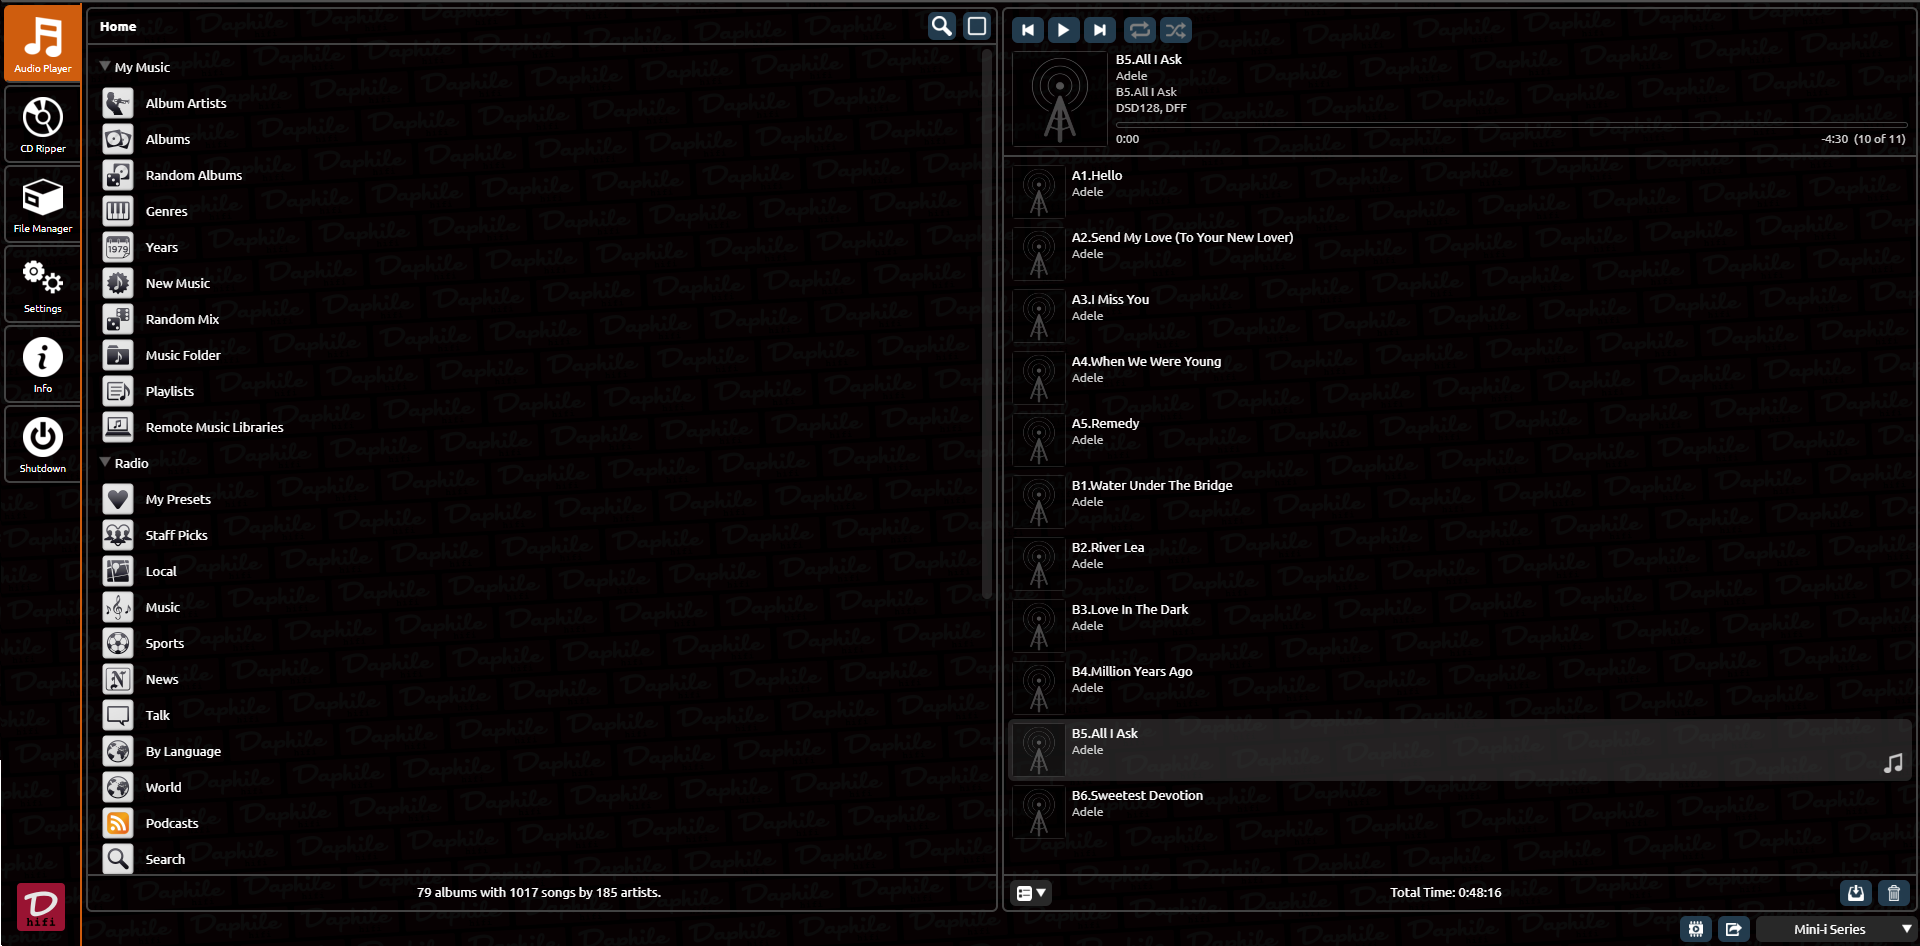
Task: Save the play queue as playlist
Action: [x=1855, y=893]
